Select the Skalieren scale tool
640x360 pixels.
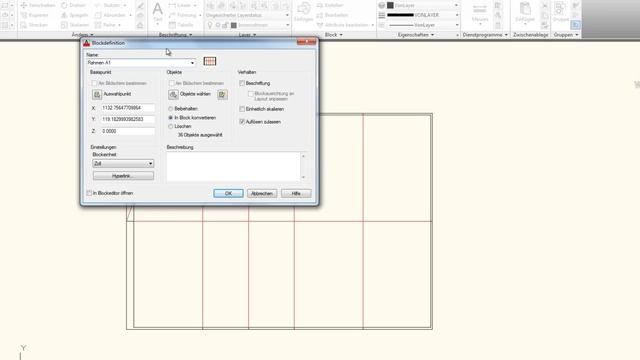point(75,25)
